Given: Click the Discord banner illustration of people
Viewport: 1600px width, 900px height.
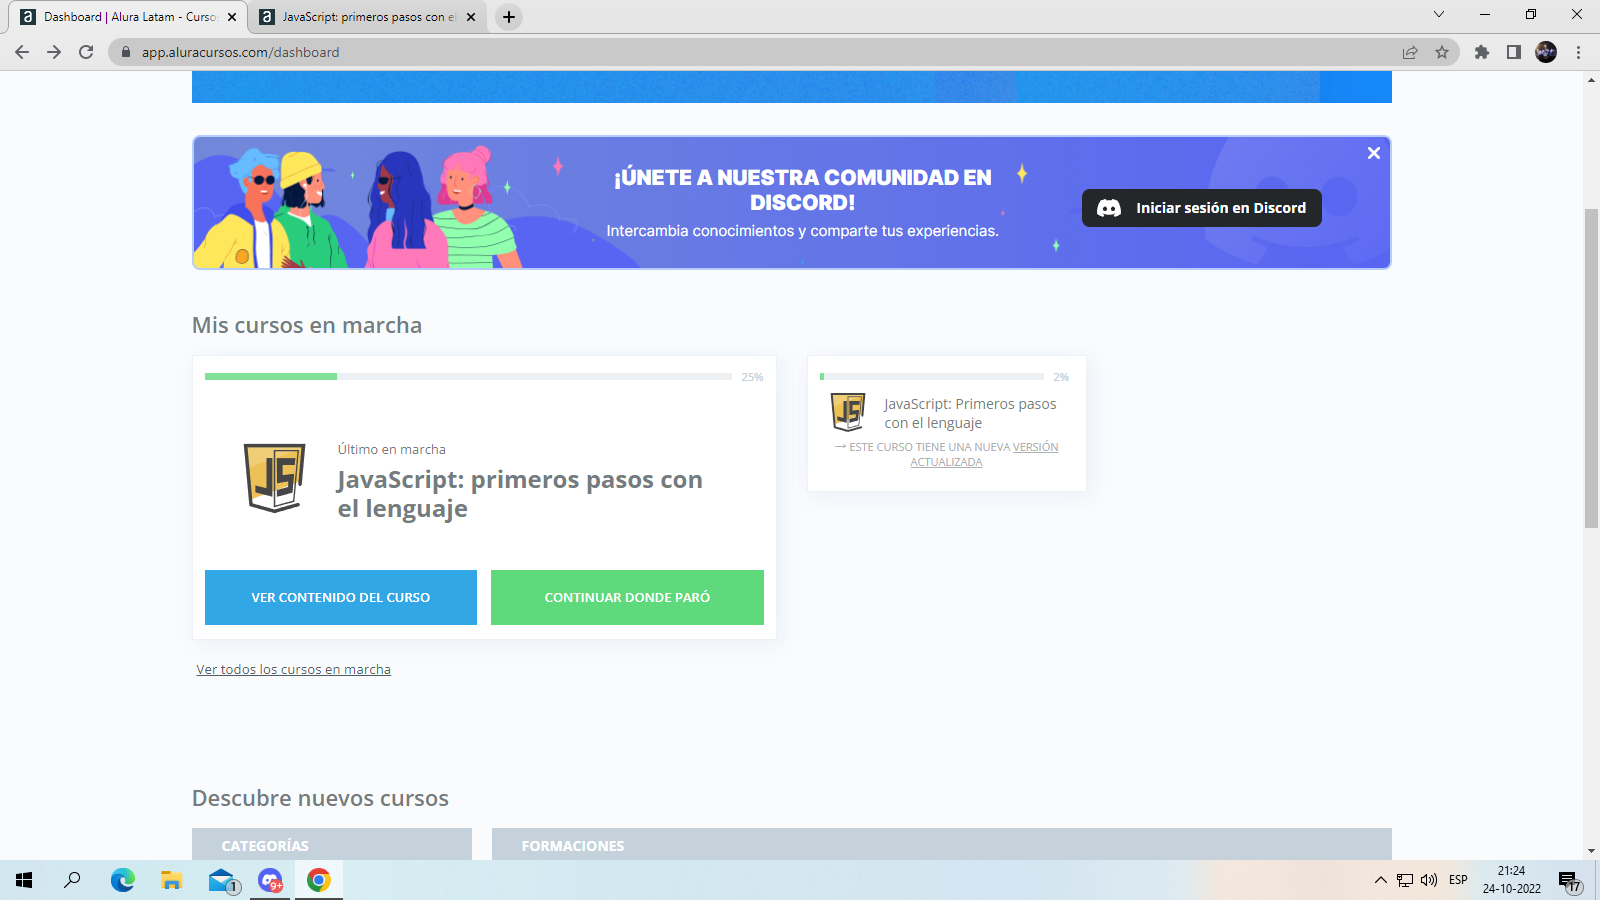Looking at the screenshot, I should (x=357, y=208).
